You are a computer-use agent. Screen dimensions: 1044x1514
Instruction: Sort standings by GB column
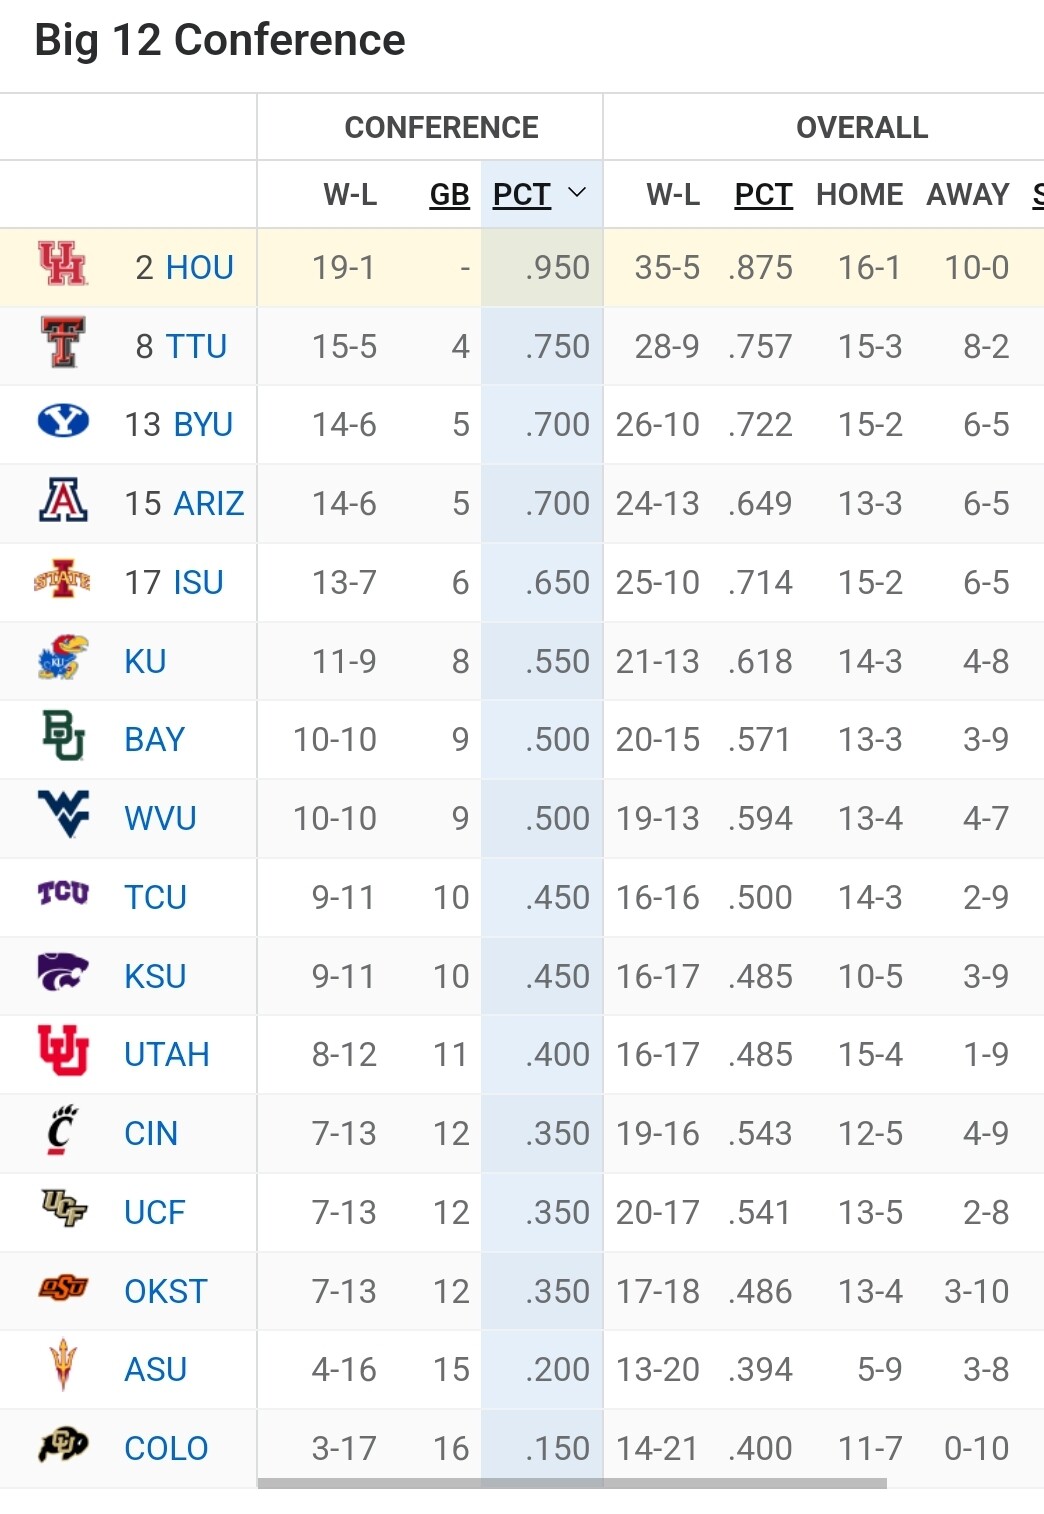[x=449, y=194]
